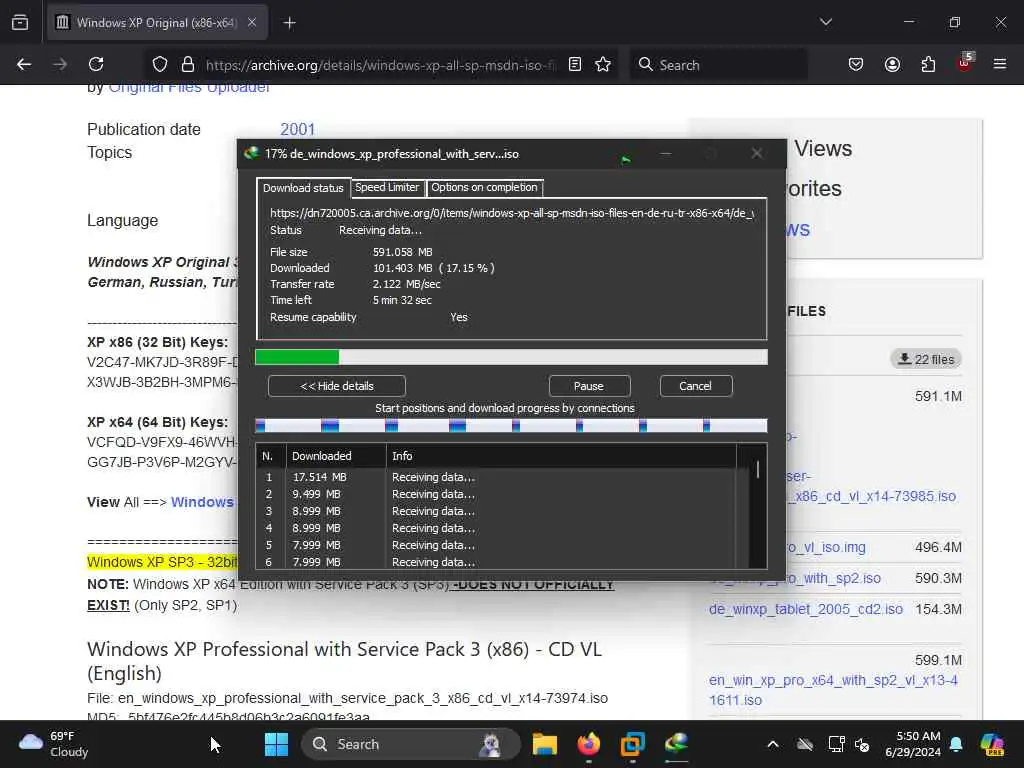
Task: Open the de_winxp_tablet_2005_cd2.iso link
Action: (806, 609)
